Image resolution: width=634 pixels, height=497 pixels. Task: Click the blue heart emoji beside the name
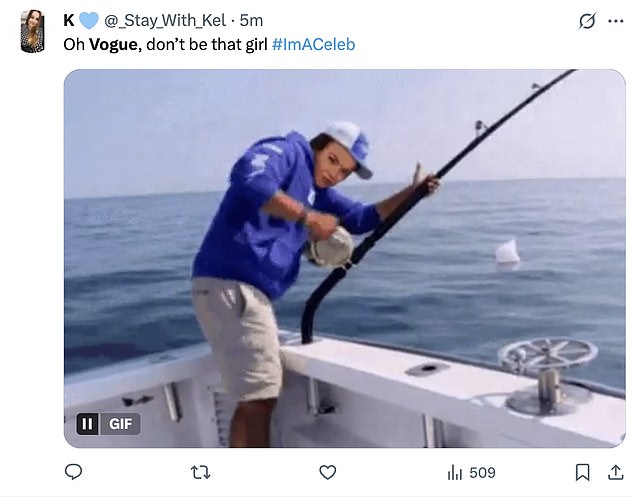pos(89,20)
